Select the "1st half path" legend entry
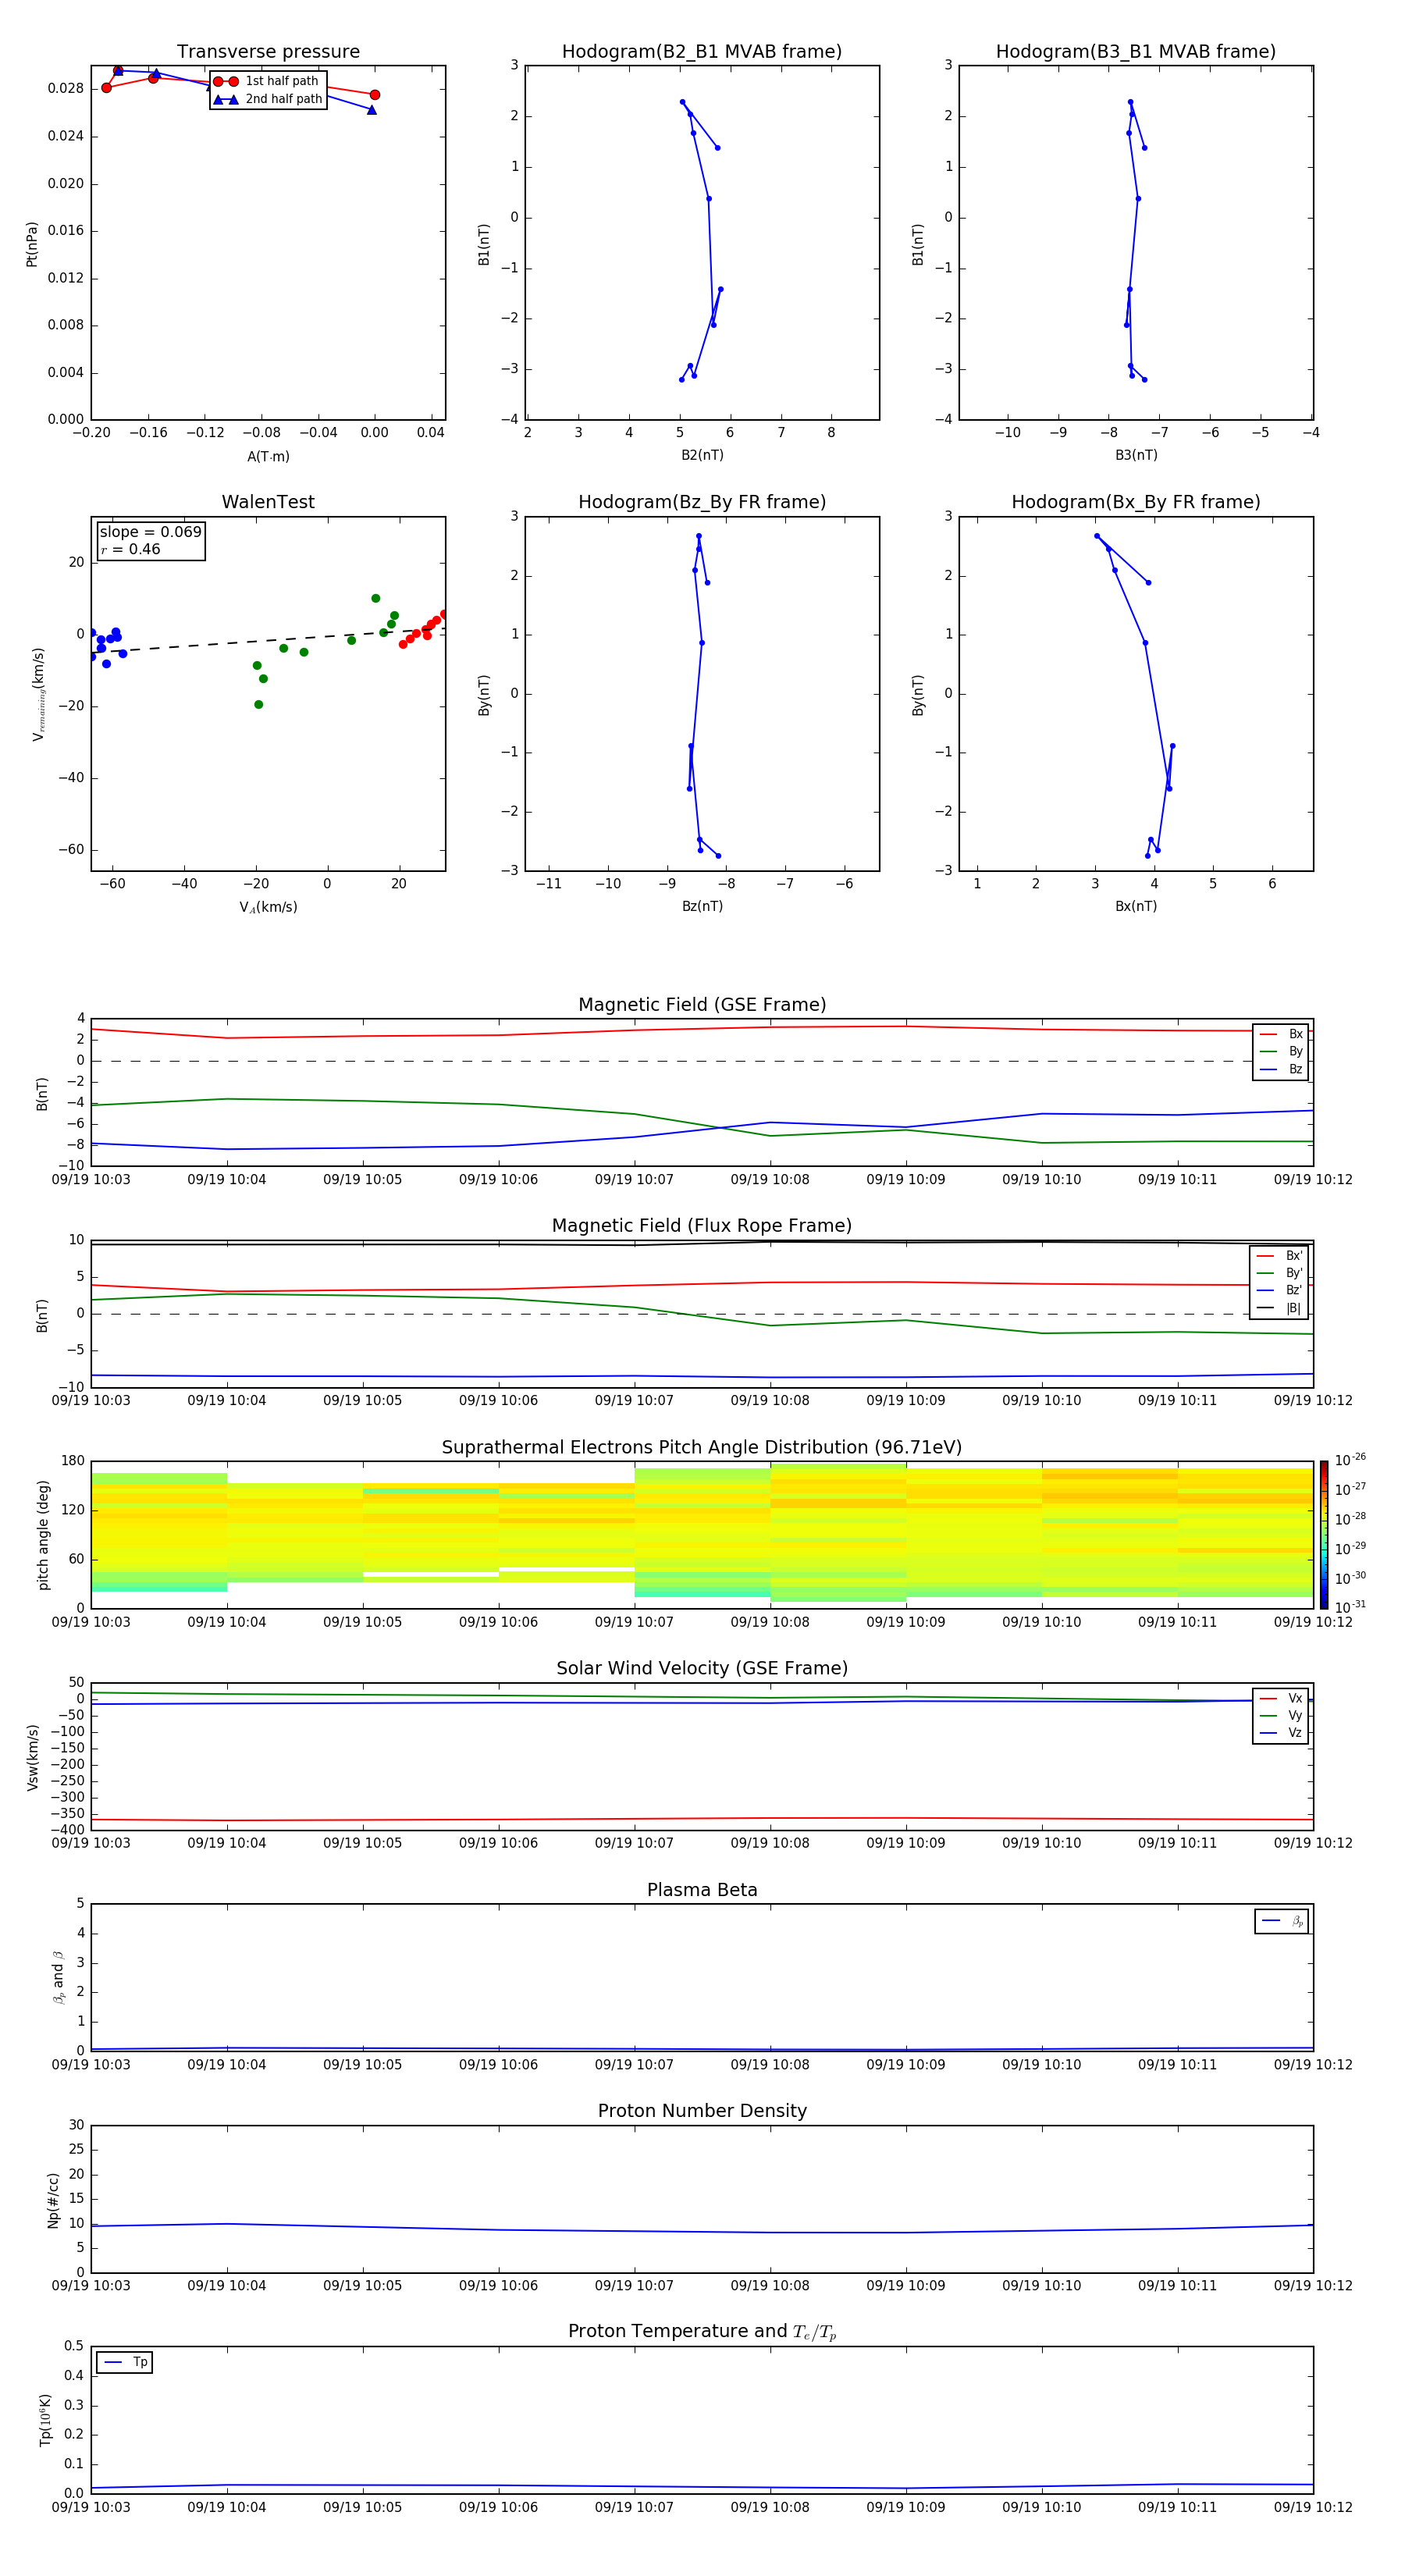1405x2576 pixels. 267,81
